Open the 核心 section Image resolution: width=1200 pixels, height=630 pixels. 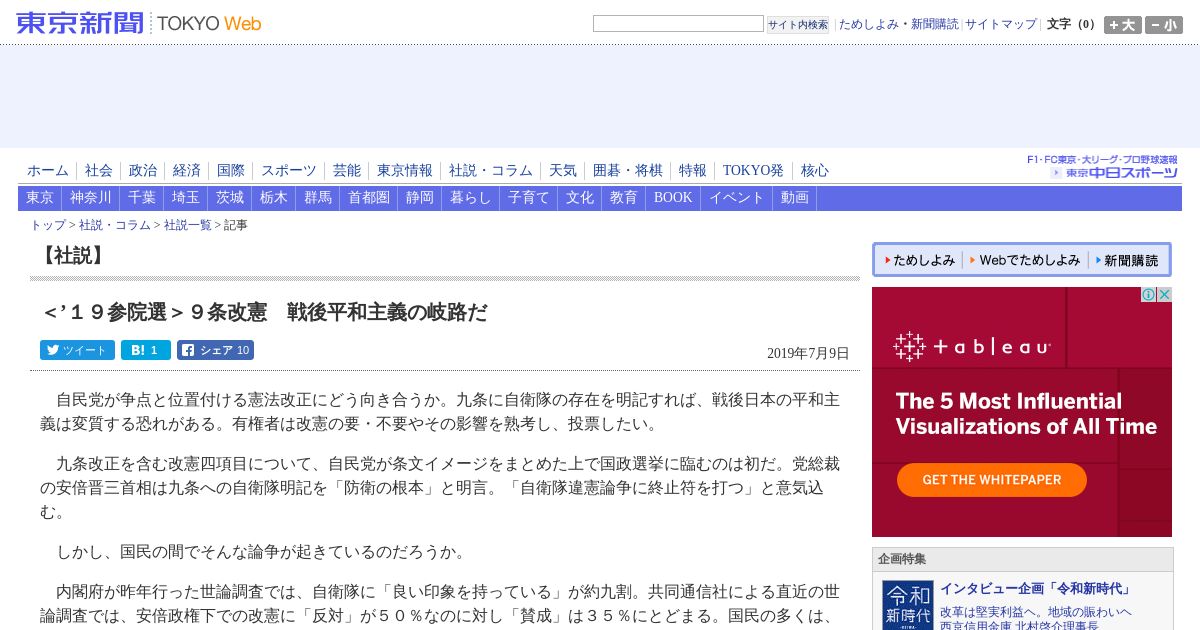coord(815,171)
